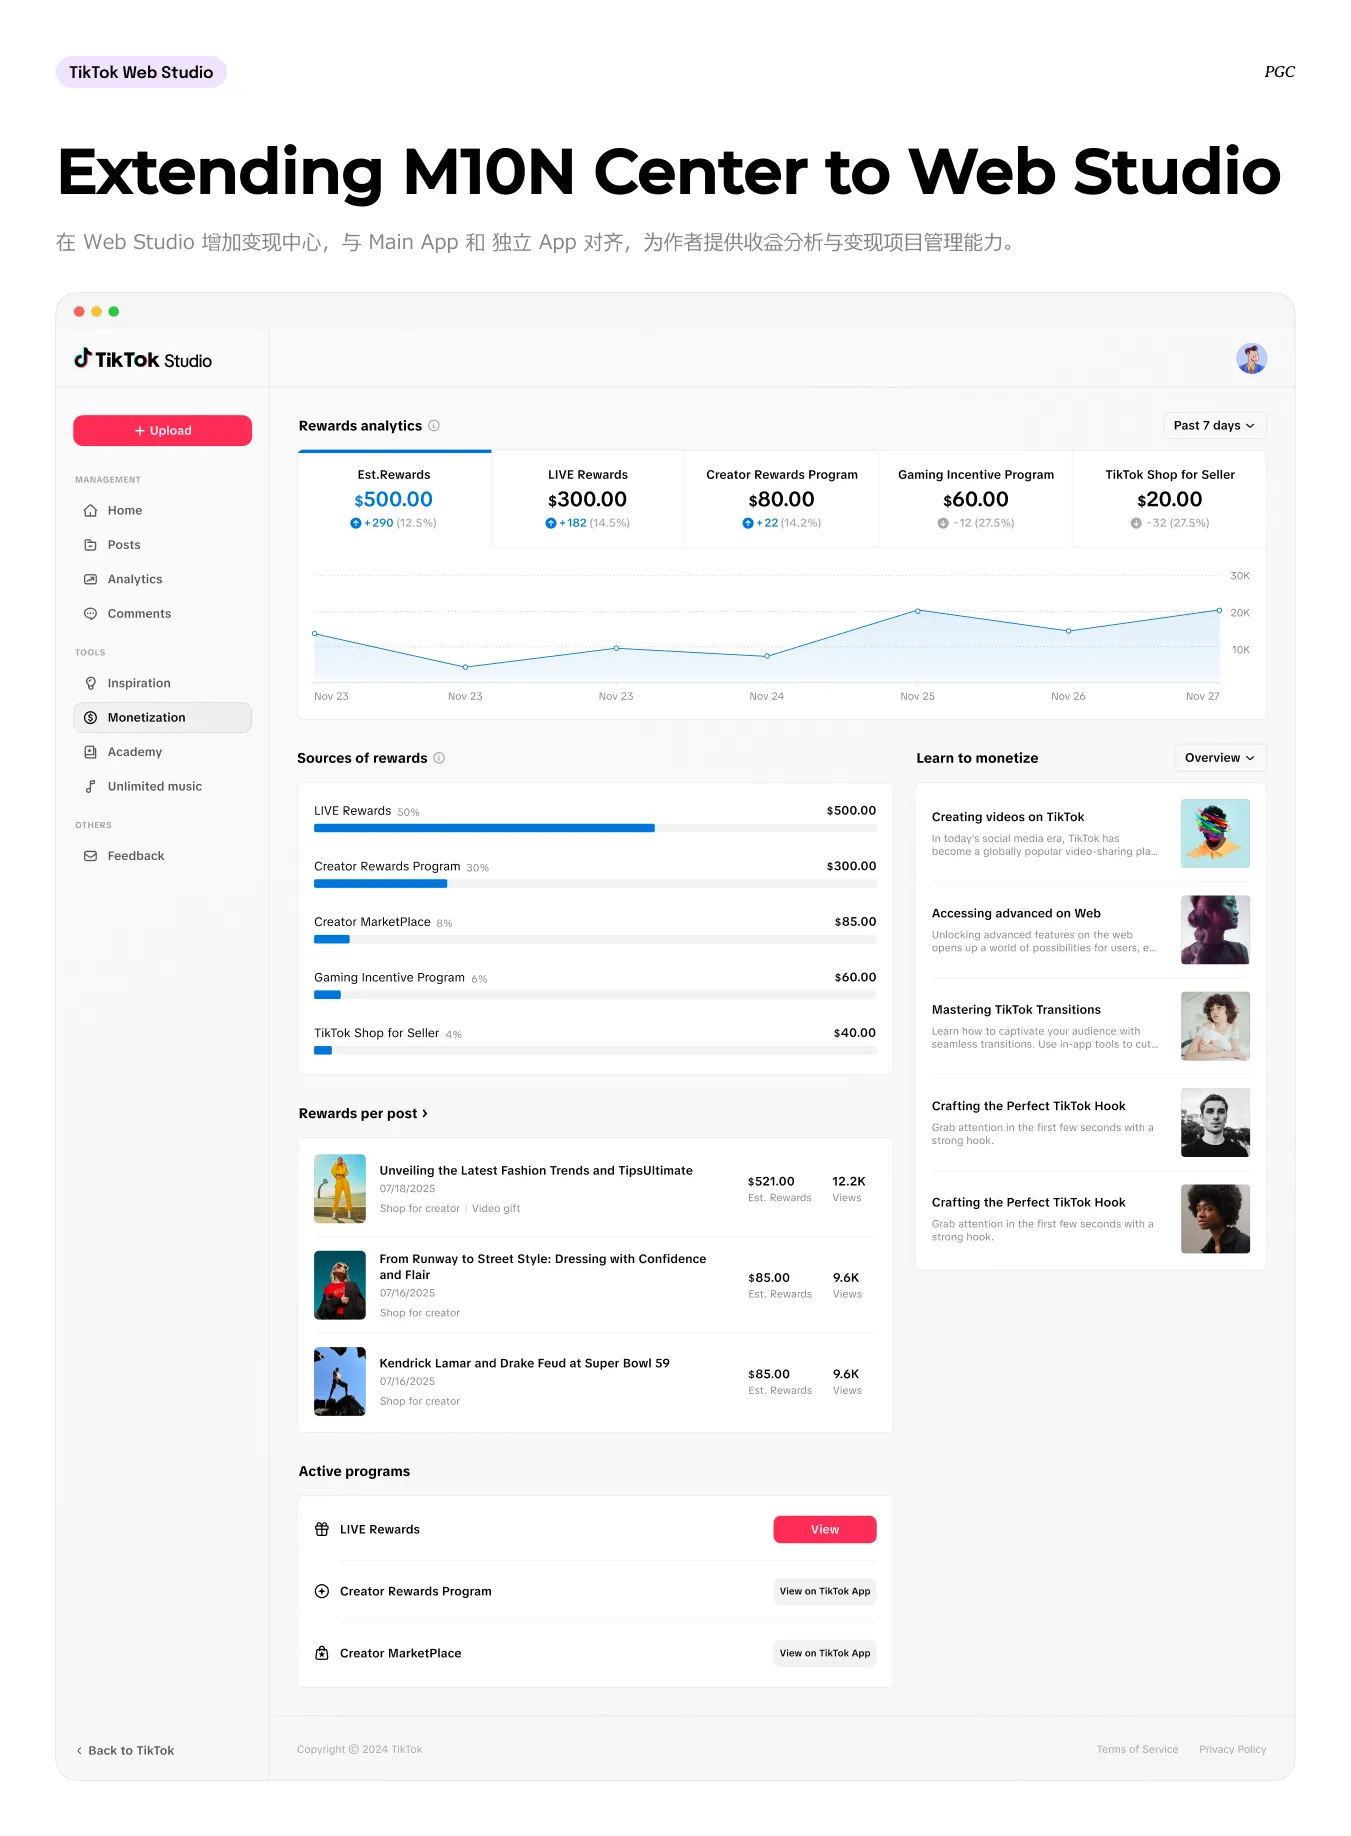Click the Posts icon in sidebar
This screenshot has width=1351, height=1836.
pyautogui.click(x=90, y=545)
